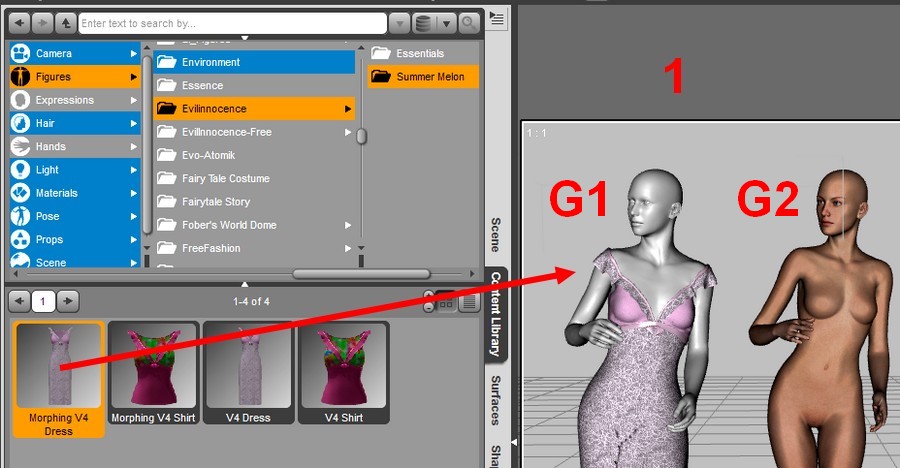The image size is (900, 468).
Task: Select the Hands category
Action: click(x=75, y=146)
